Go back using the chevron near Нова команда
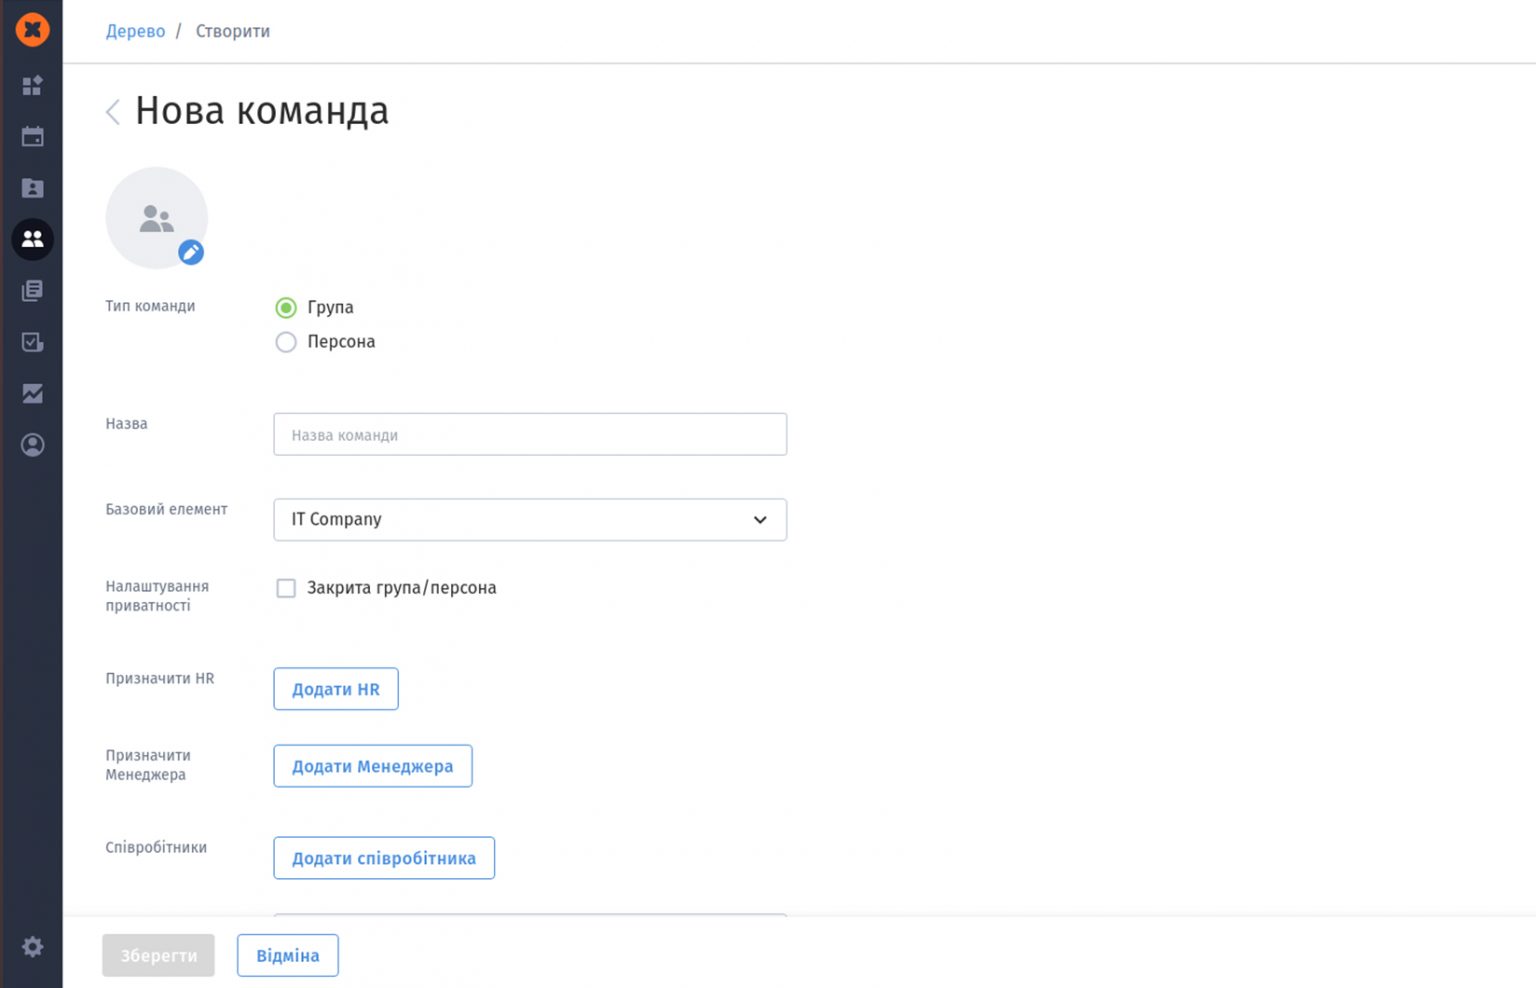1536x988 pixels. tap(112, 112)
